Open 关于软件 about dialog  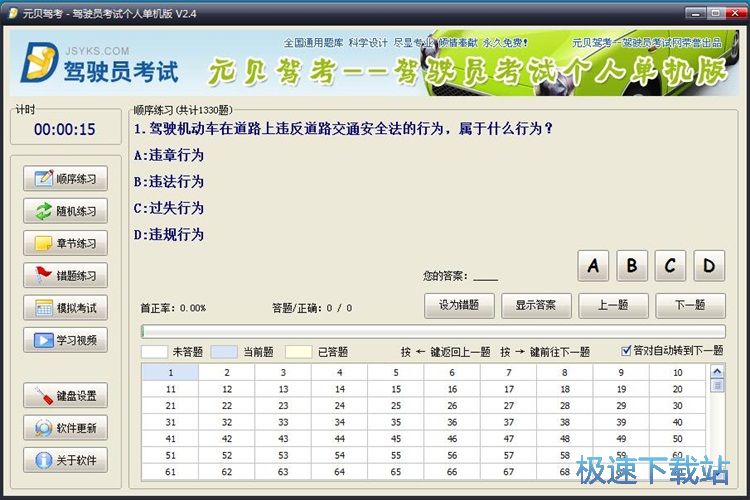65,460
